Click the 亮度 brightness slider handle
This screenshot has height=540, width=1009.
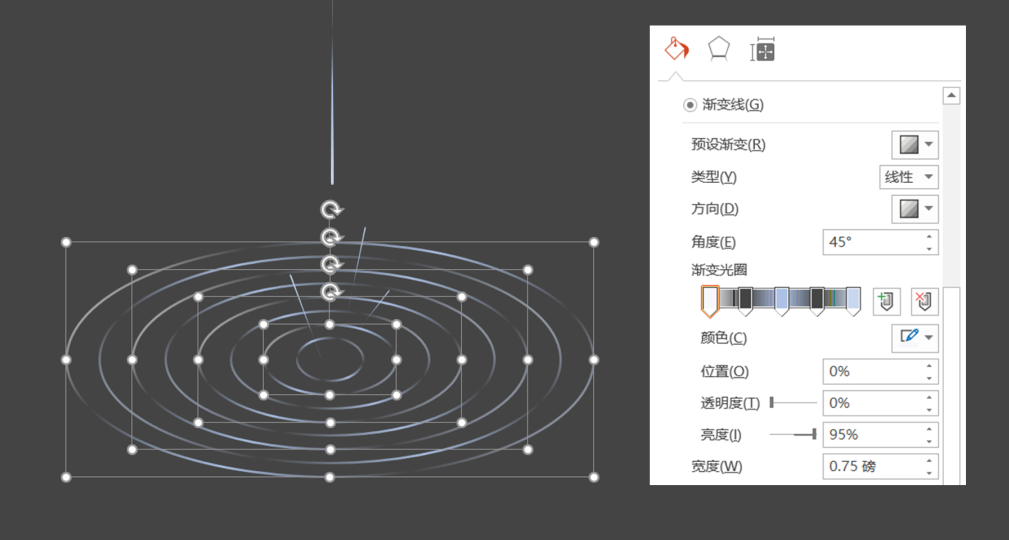[x=814, y=434]
